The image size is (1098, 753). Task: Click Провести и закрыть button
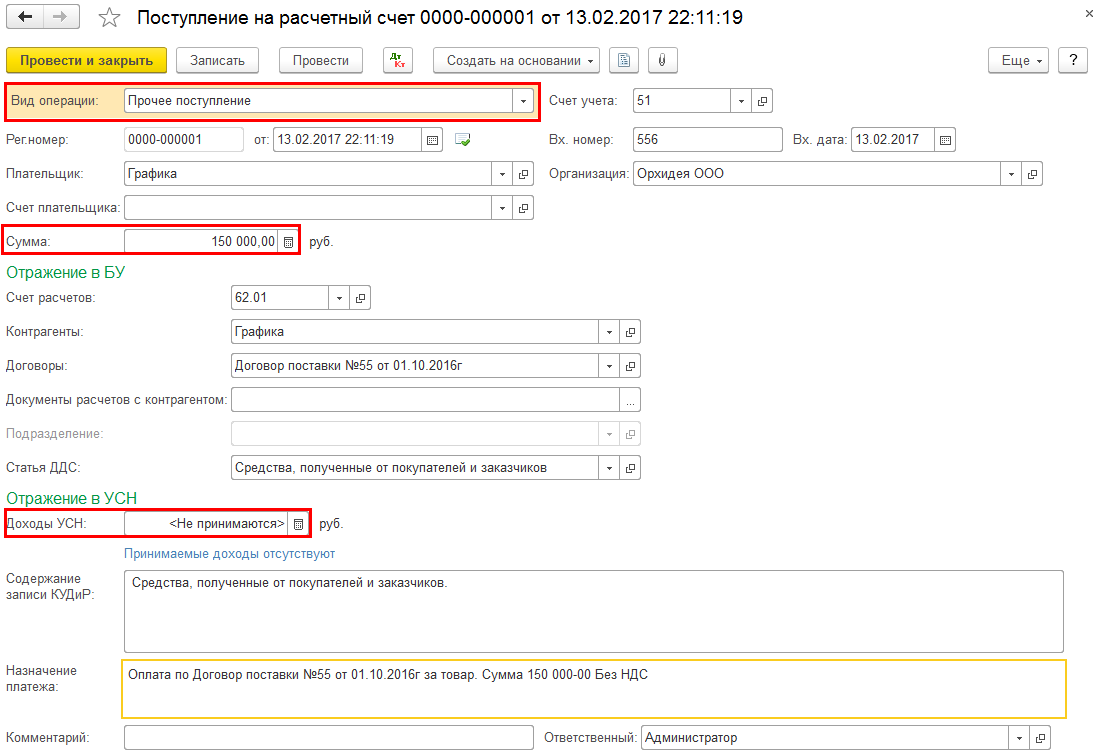[86, 61]
